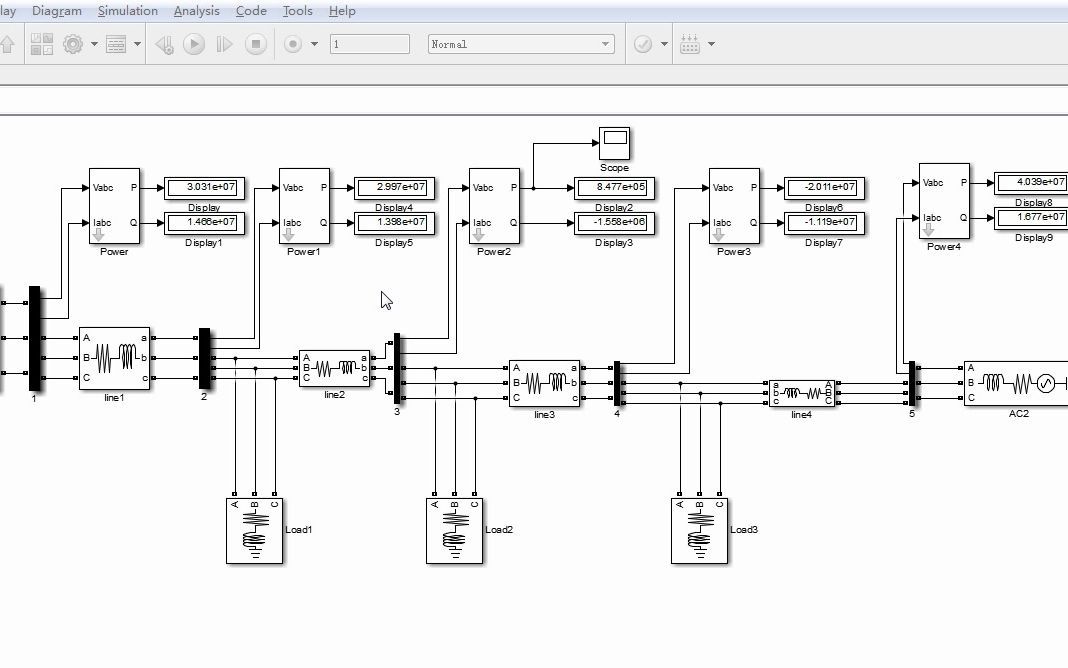Screen dimensions: 1068x668
Task: Click the Record data logging icon
Action: pos(293,44)
